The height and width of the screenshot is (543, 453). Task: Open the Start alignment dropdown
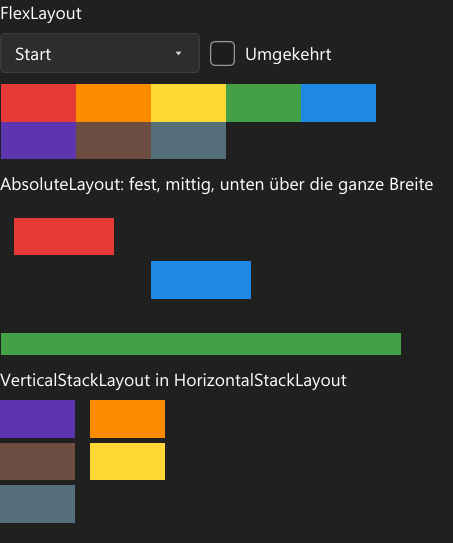[100, 53]
